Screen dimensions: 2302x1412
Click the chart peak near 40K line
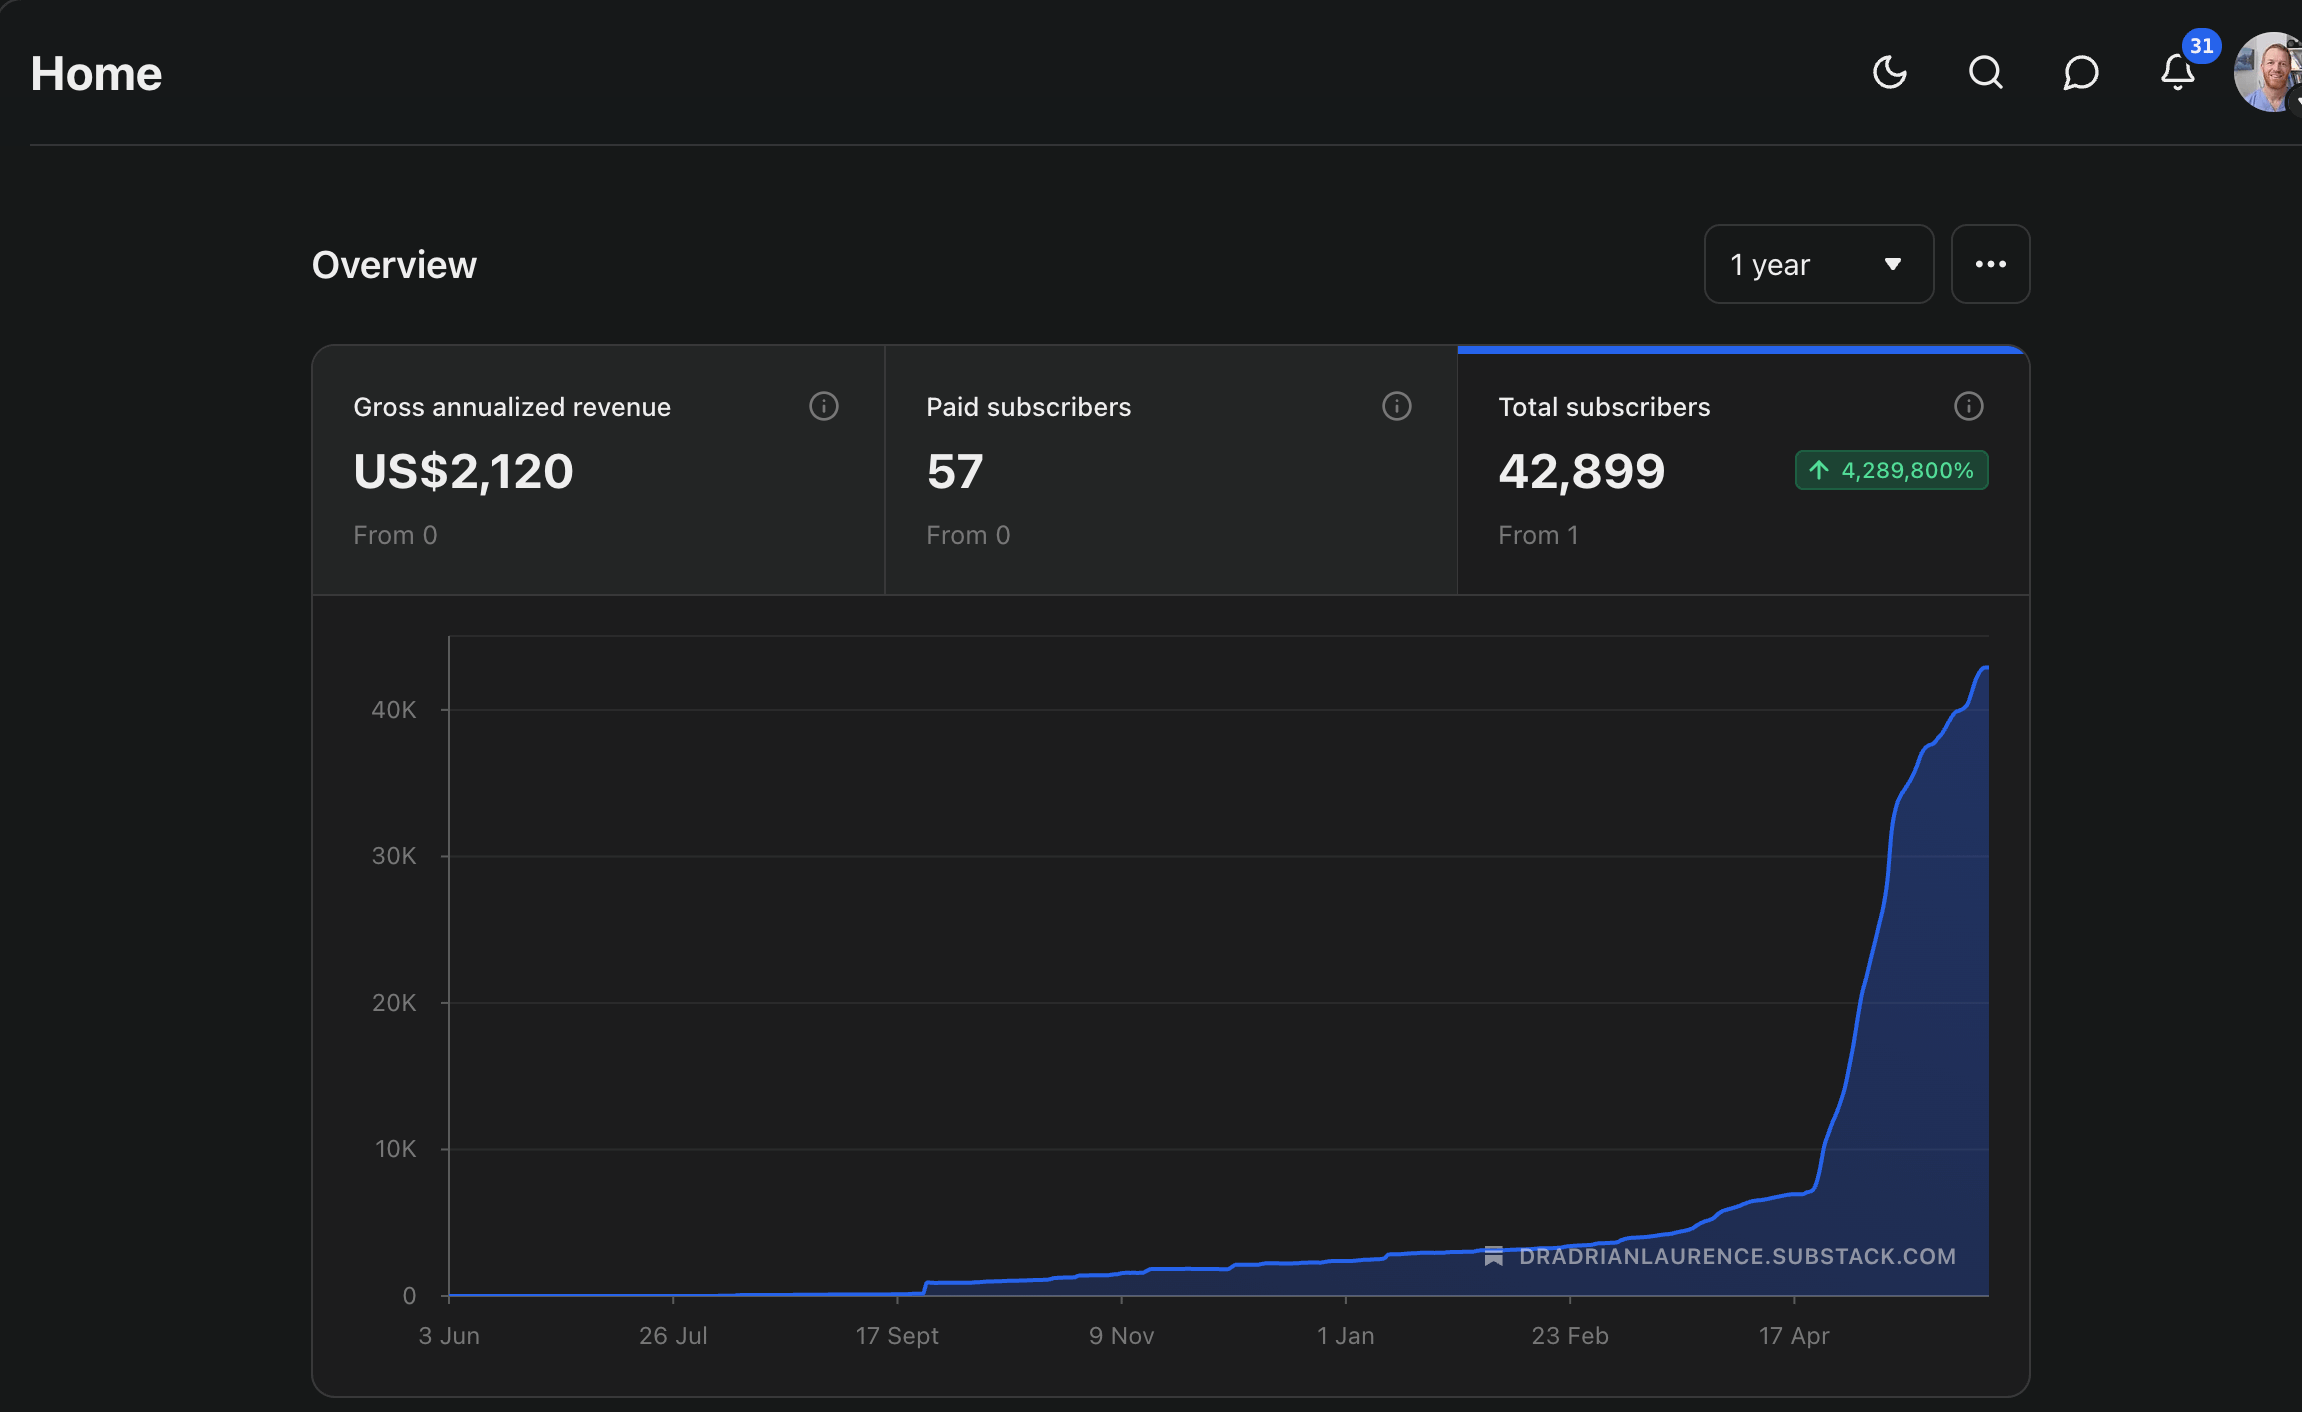[x=1984, y=668]
